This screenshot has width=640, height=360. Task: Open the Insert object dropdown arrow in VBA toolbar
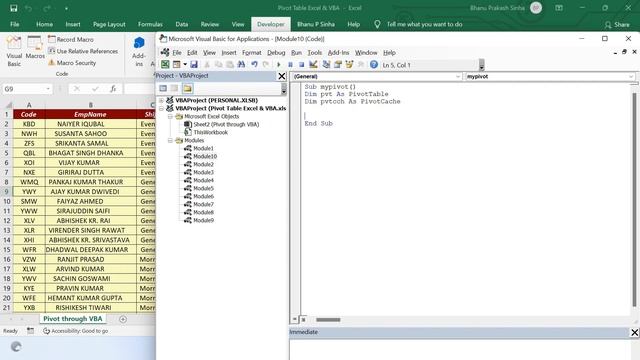(x=185, y=64)
